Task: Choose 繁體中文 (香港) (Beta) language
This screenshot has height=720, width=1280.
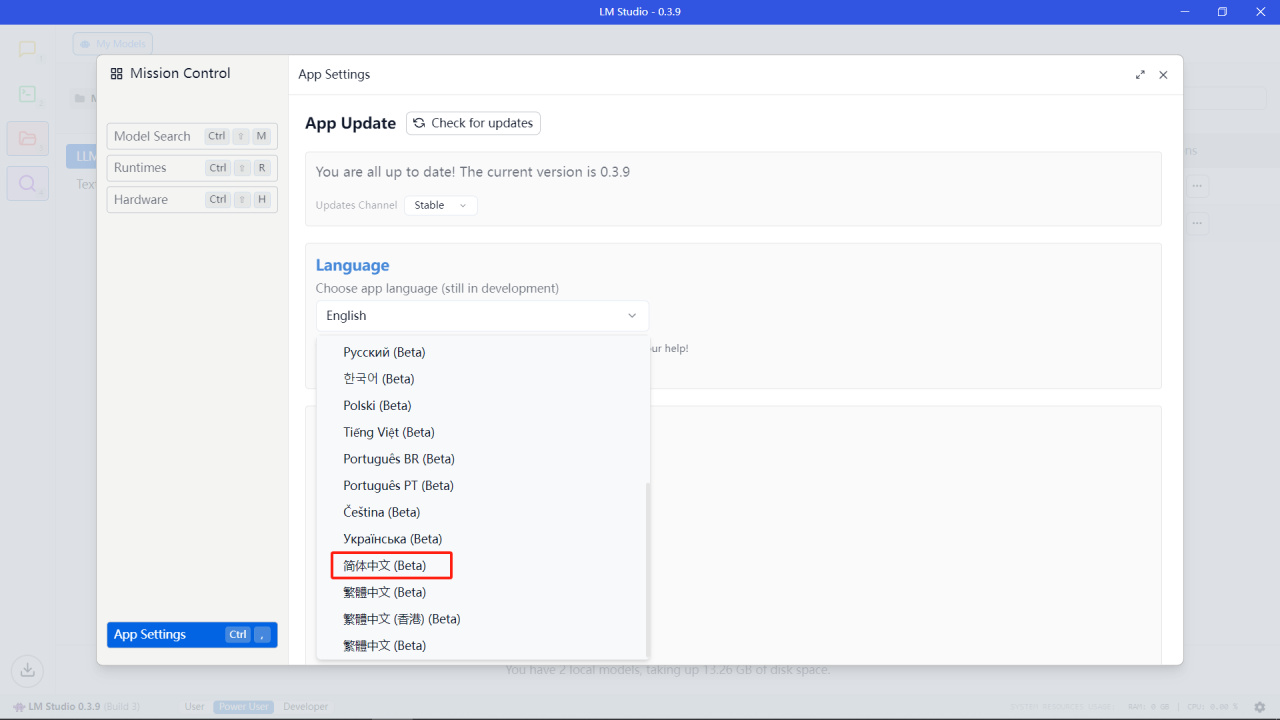Action: (482, 619)
